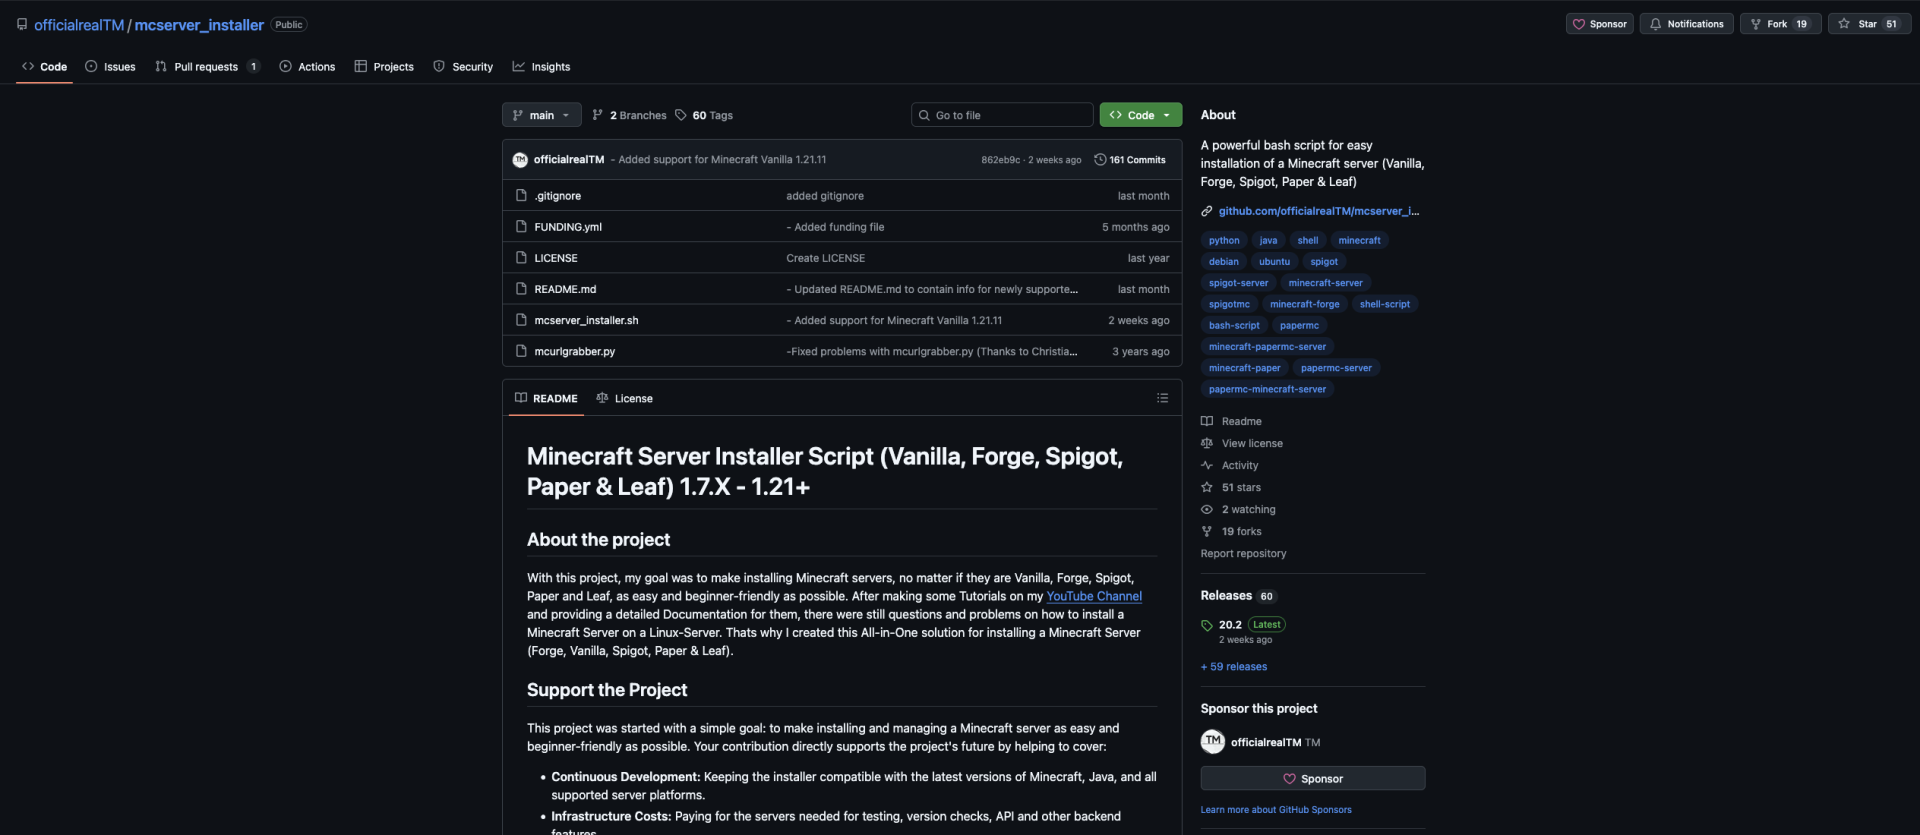Image resolution: width=1920 pixels, height=835 pixels.
Task: View the 19 forks link
Action: [1231, 532]
